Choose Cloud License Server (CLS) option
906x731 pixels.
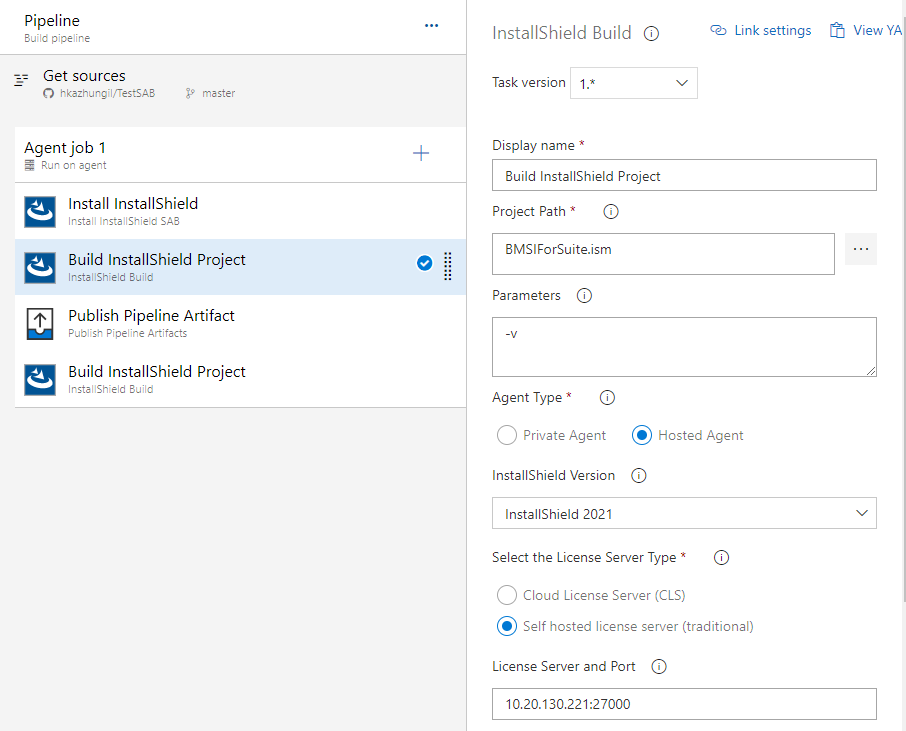(x=507, y=595)
